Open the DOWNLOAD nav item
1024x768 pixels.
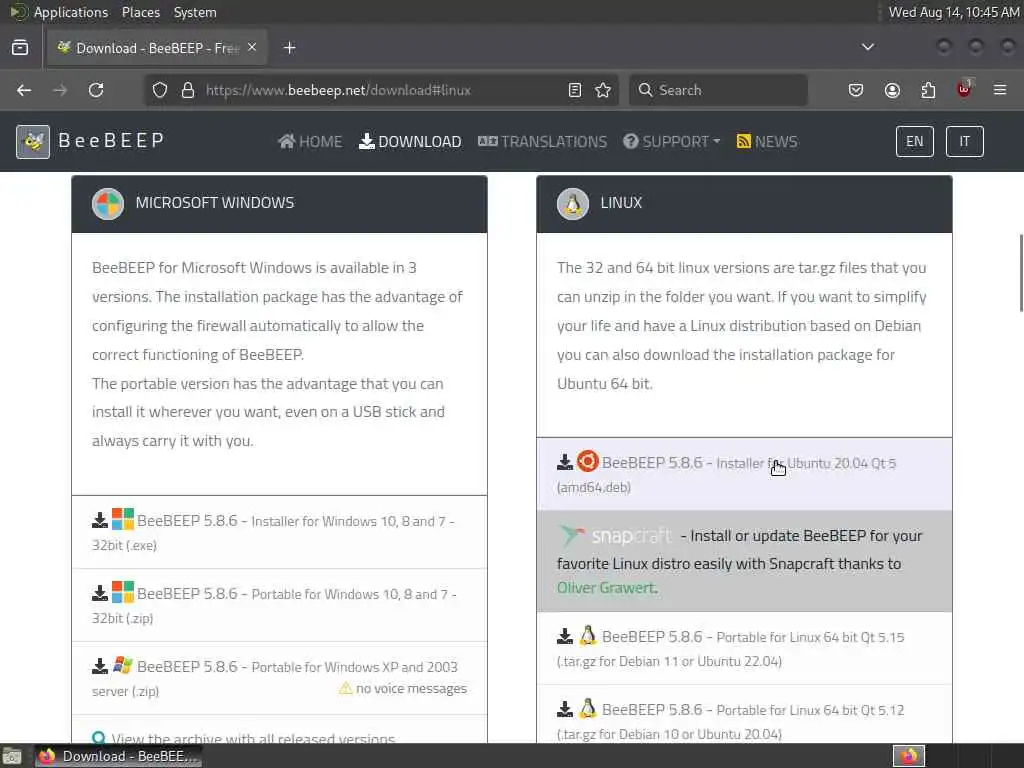click(x=410, y=142)
